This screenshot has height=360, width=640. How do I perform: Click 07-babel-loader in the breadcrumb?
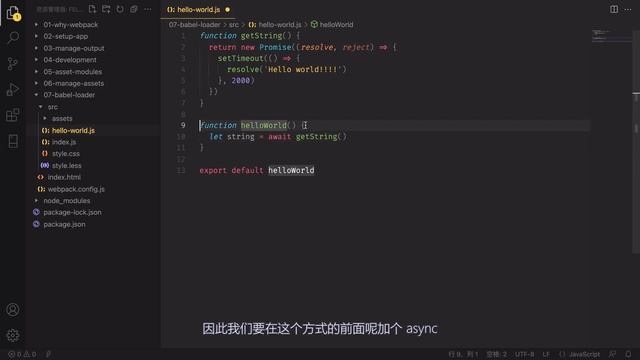[x=194, y=24]
